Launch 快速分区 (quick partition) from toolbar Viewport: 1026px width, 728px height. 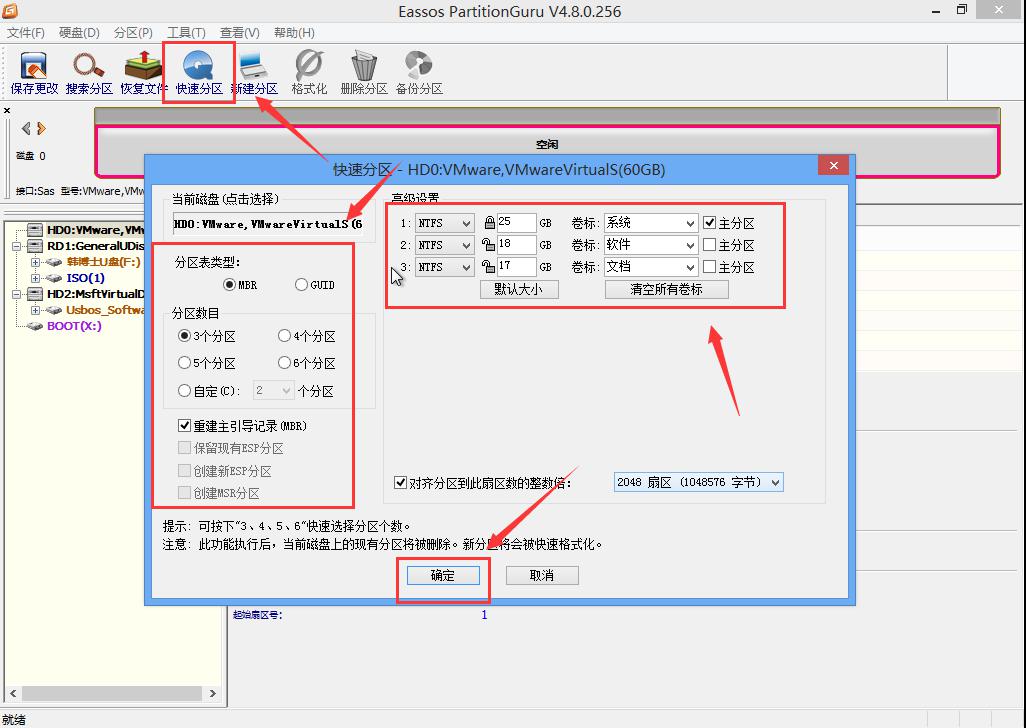click(x=198, y=71)
